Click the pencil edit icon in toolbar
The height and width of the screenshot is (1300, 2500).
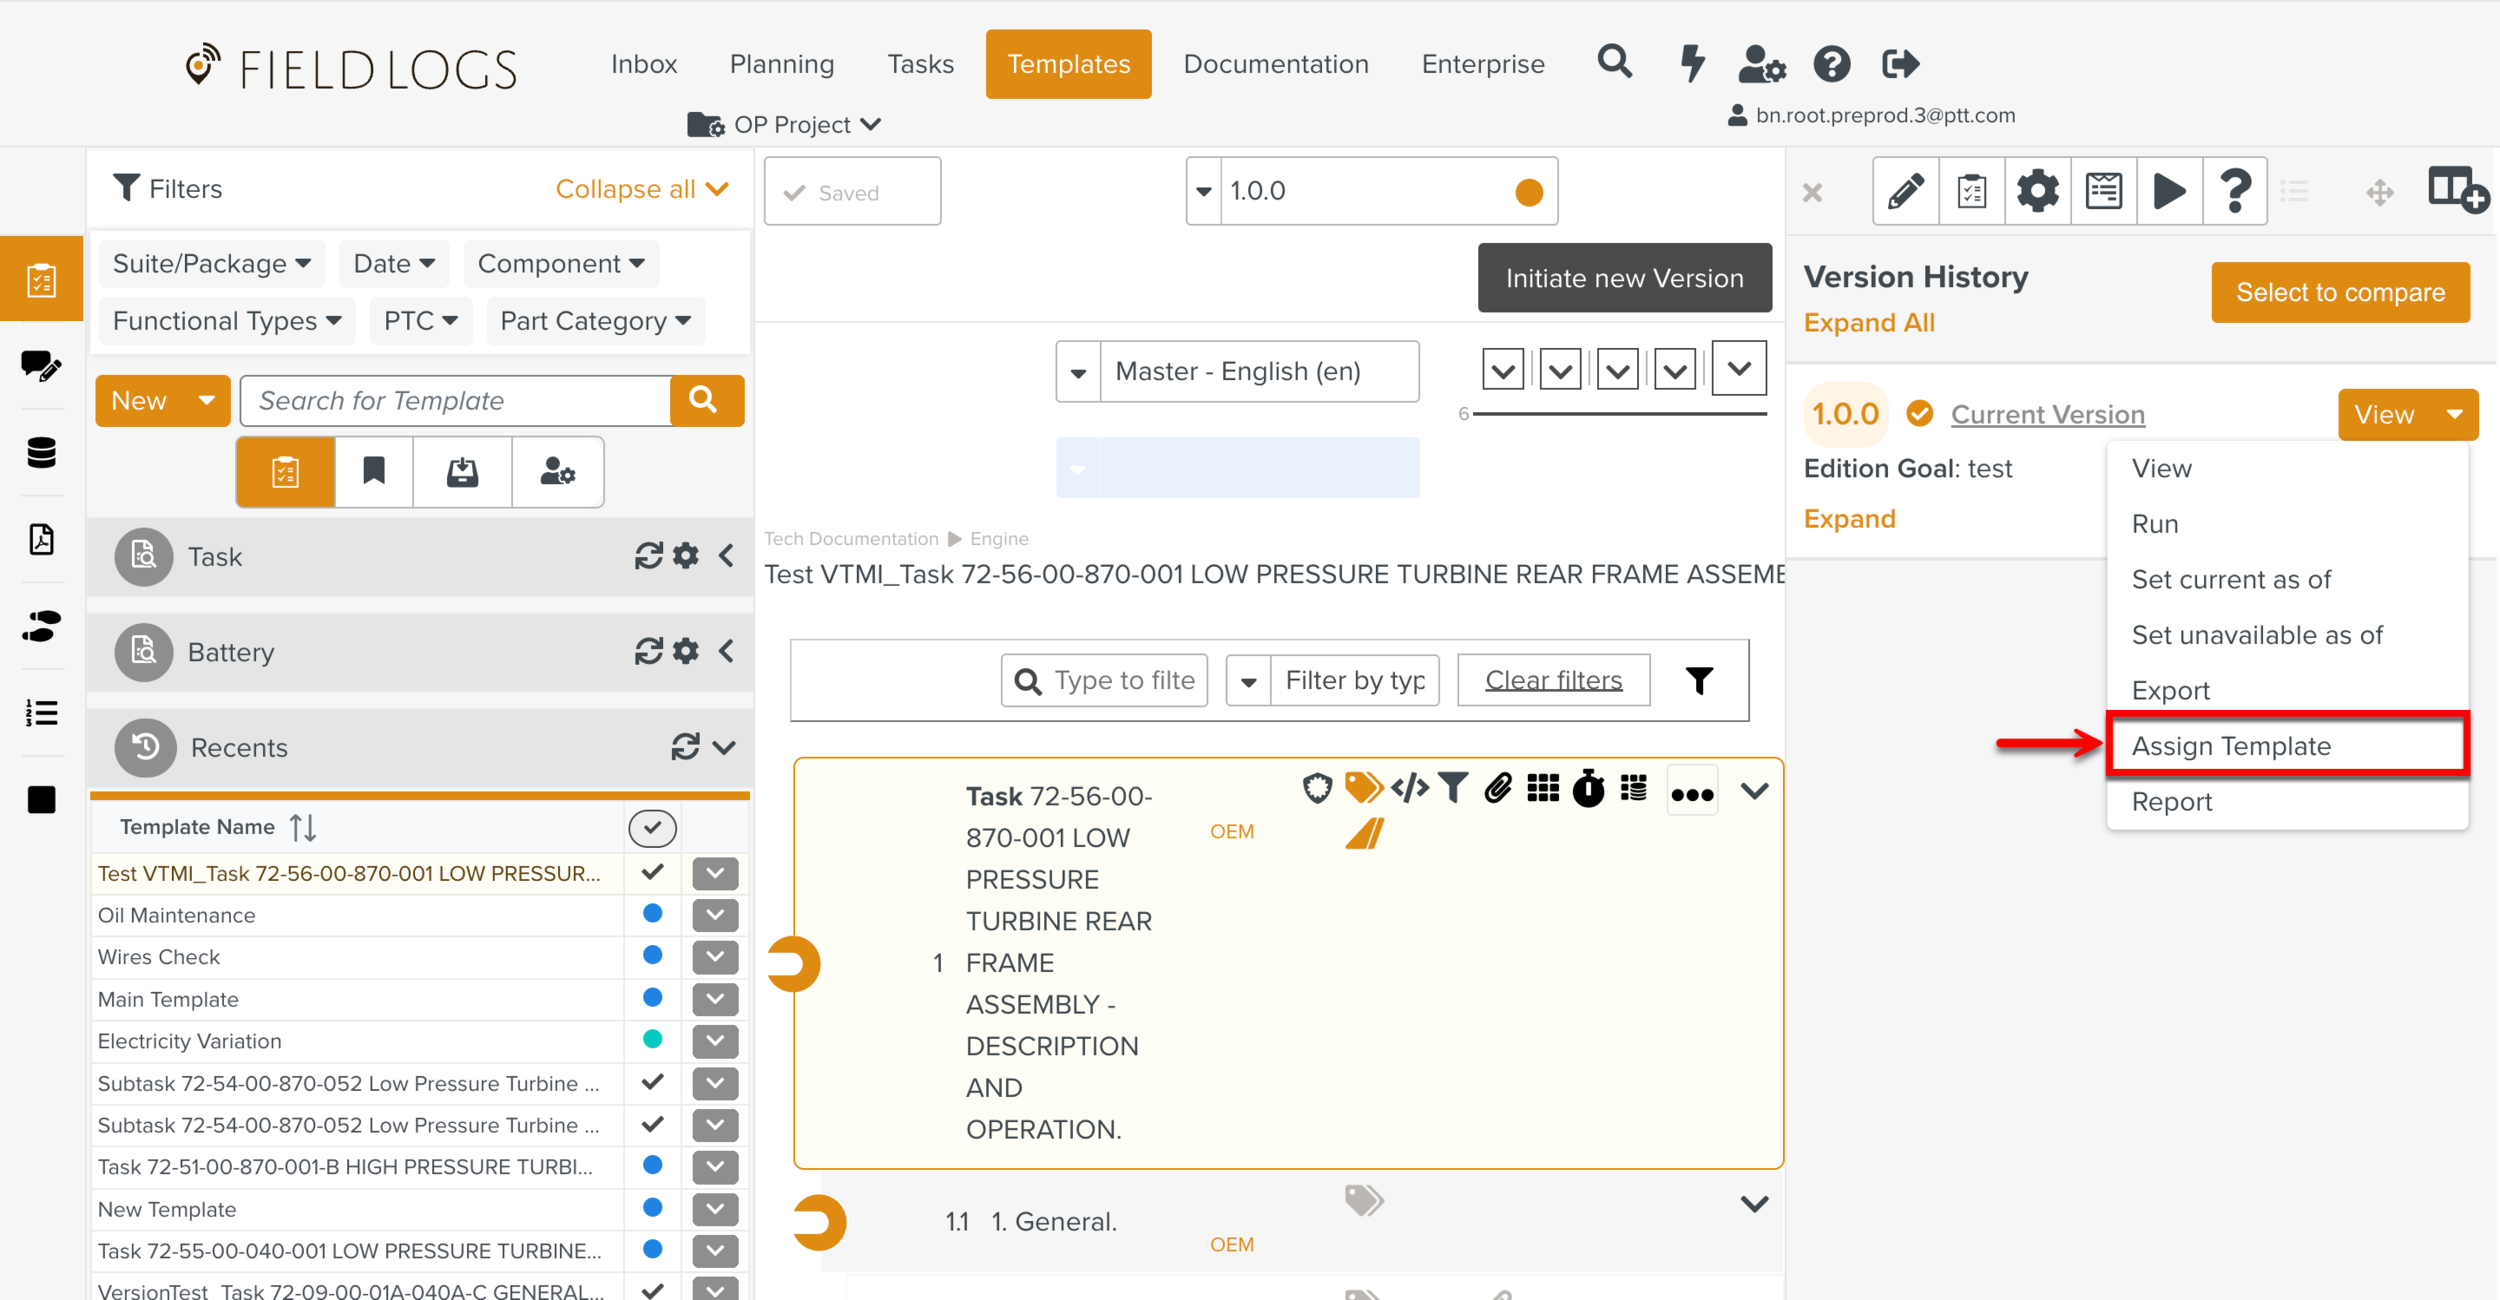point(1905,191)
